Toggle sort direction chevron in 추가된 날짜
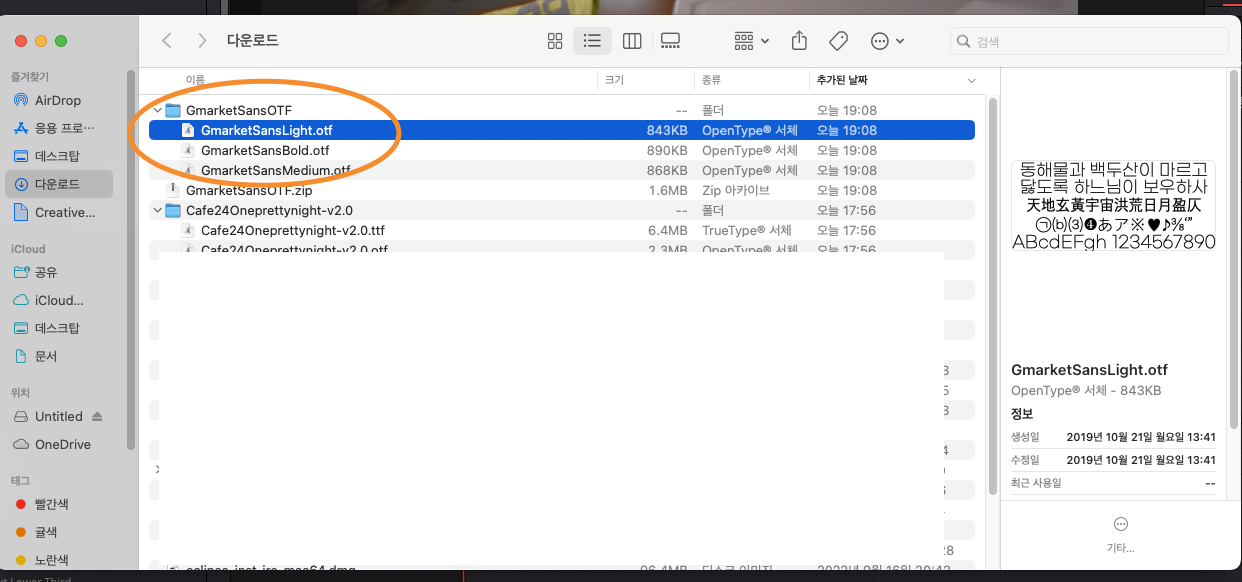 pos(971,80)
